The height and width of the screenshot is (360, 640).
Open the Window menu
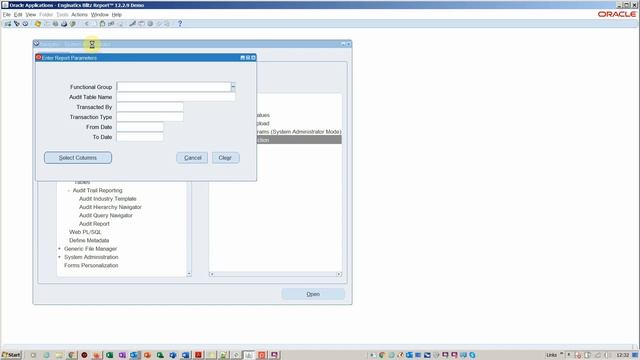coord(100,15)
